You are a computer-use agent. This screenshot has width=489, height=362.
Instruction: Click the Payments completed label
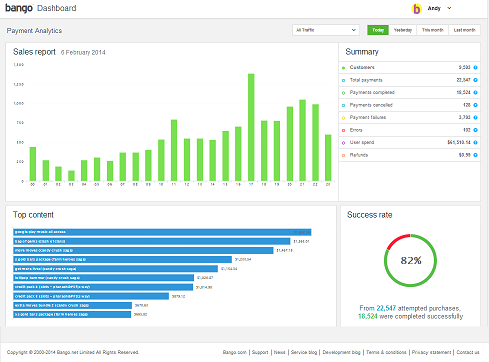pyautogui.click(x=372, y=92)
